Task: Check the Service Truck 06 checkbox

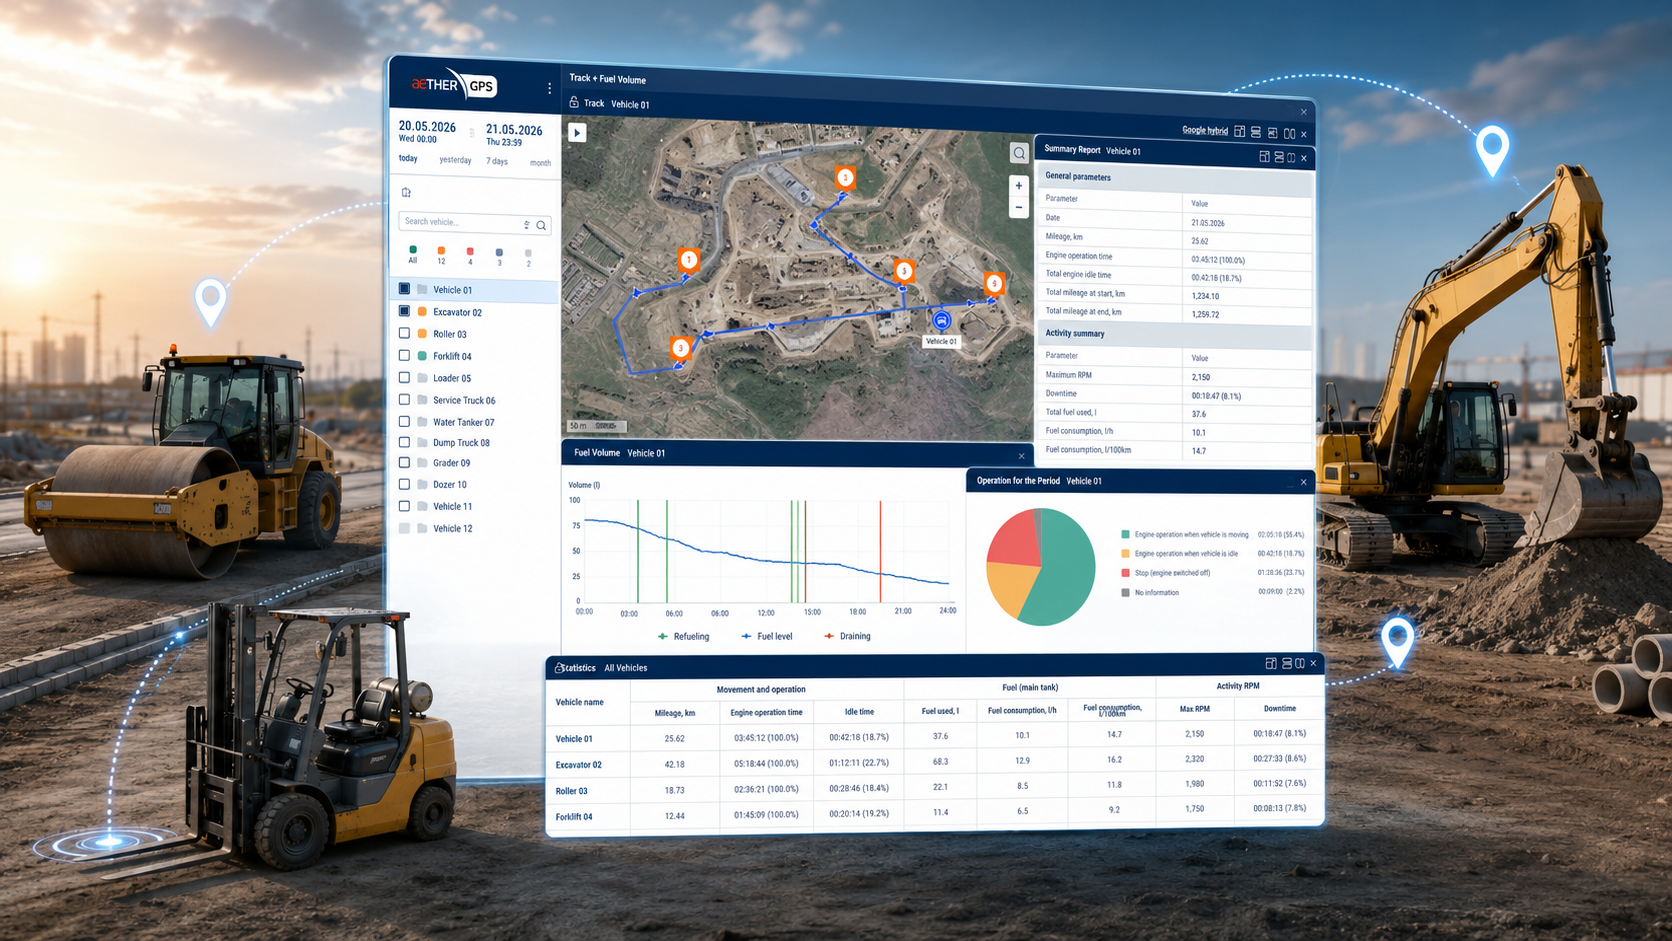Action: coord(404,399)
